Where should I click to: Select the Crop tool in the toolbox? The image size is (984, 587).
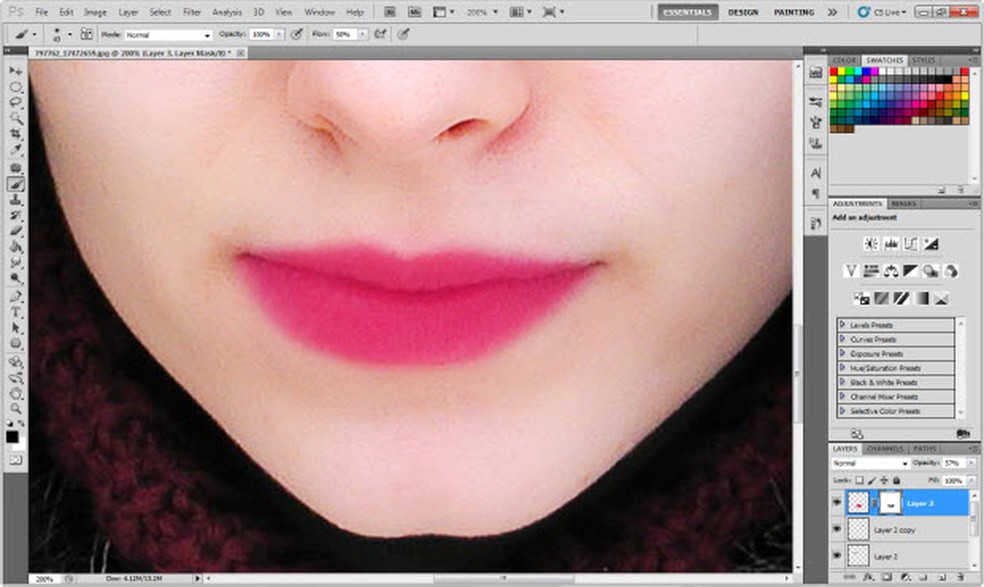pos(16,133)
